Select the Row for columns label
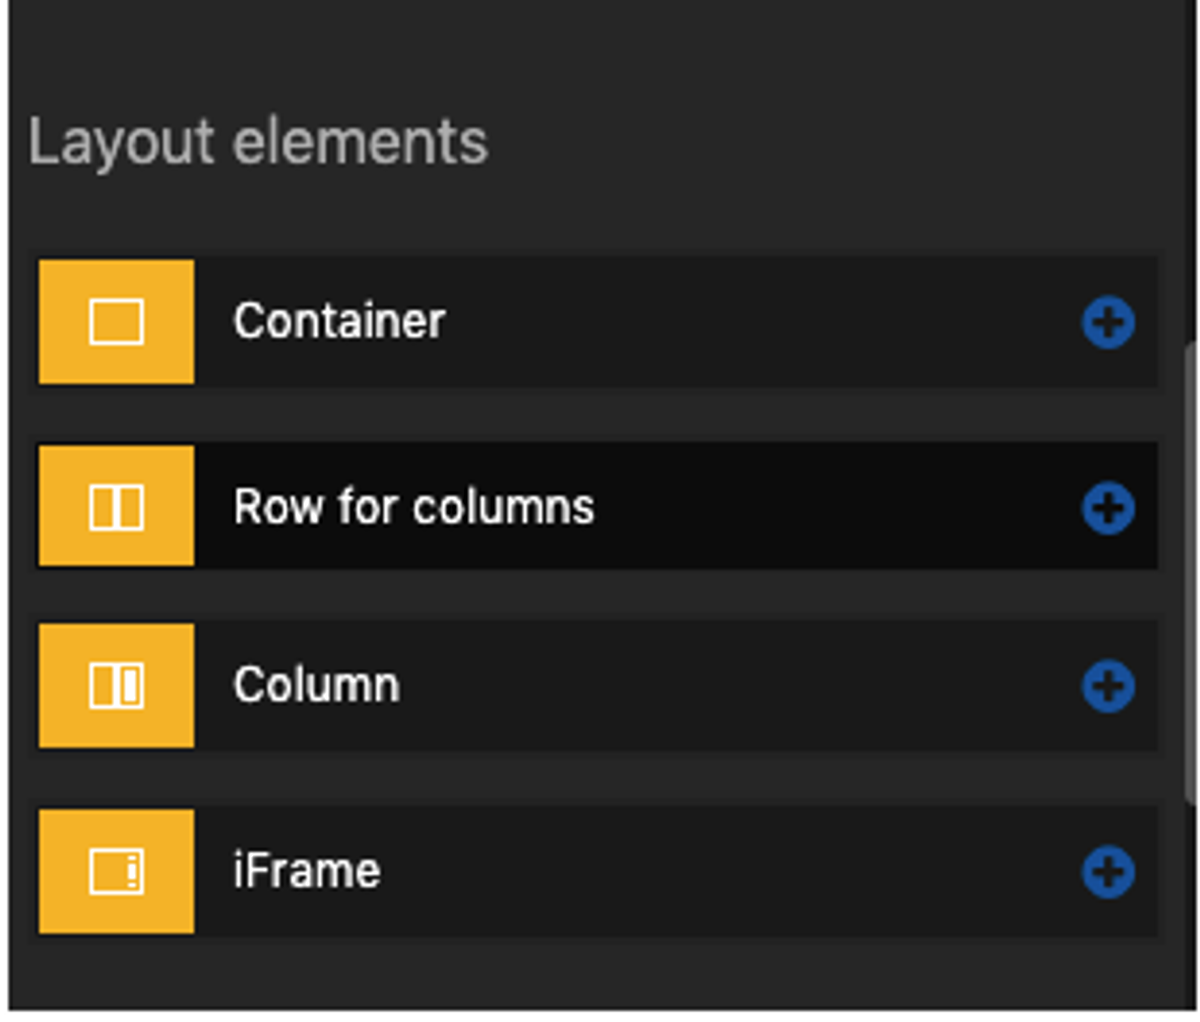 click(414, 507)
